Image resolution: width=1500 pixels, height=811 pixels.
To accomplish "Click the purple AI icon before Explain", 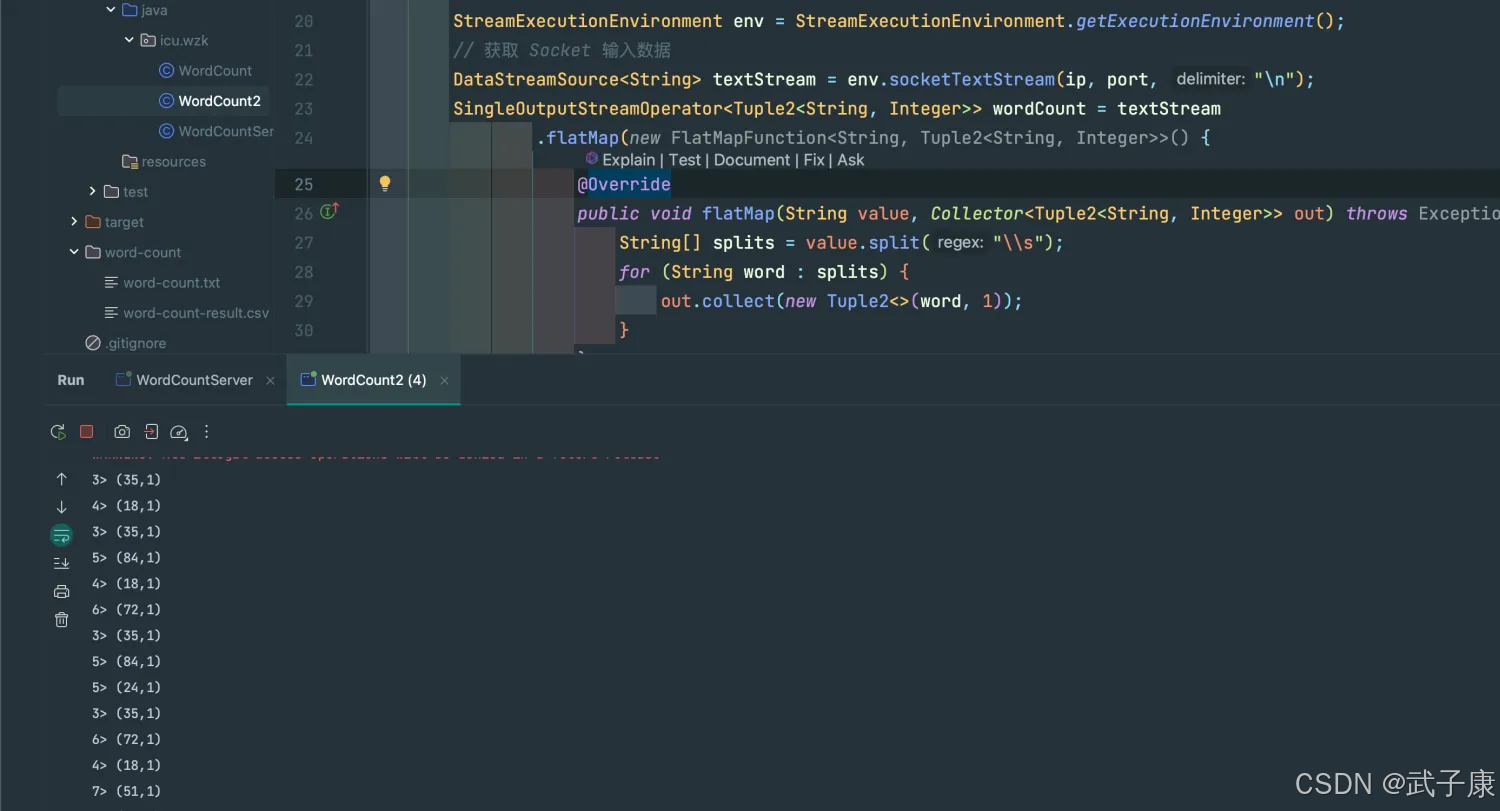I will tap(592, 159).
